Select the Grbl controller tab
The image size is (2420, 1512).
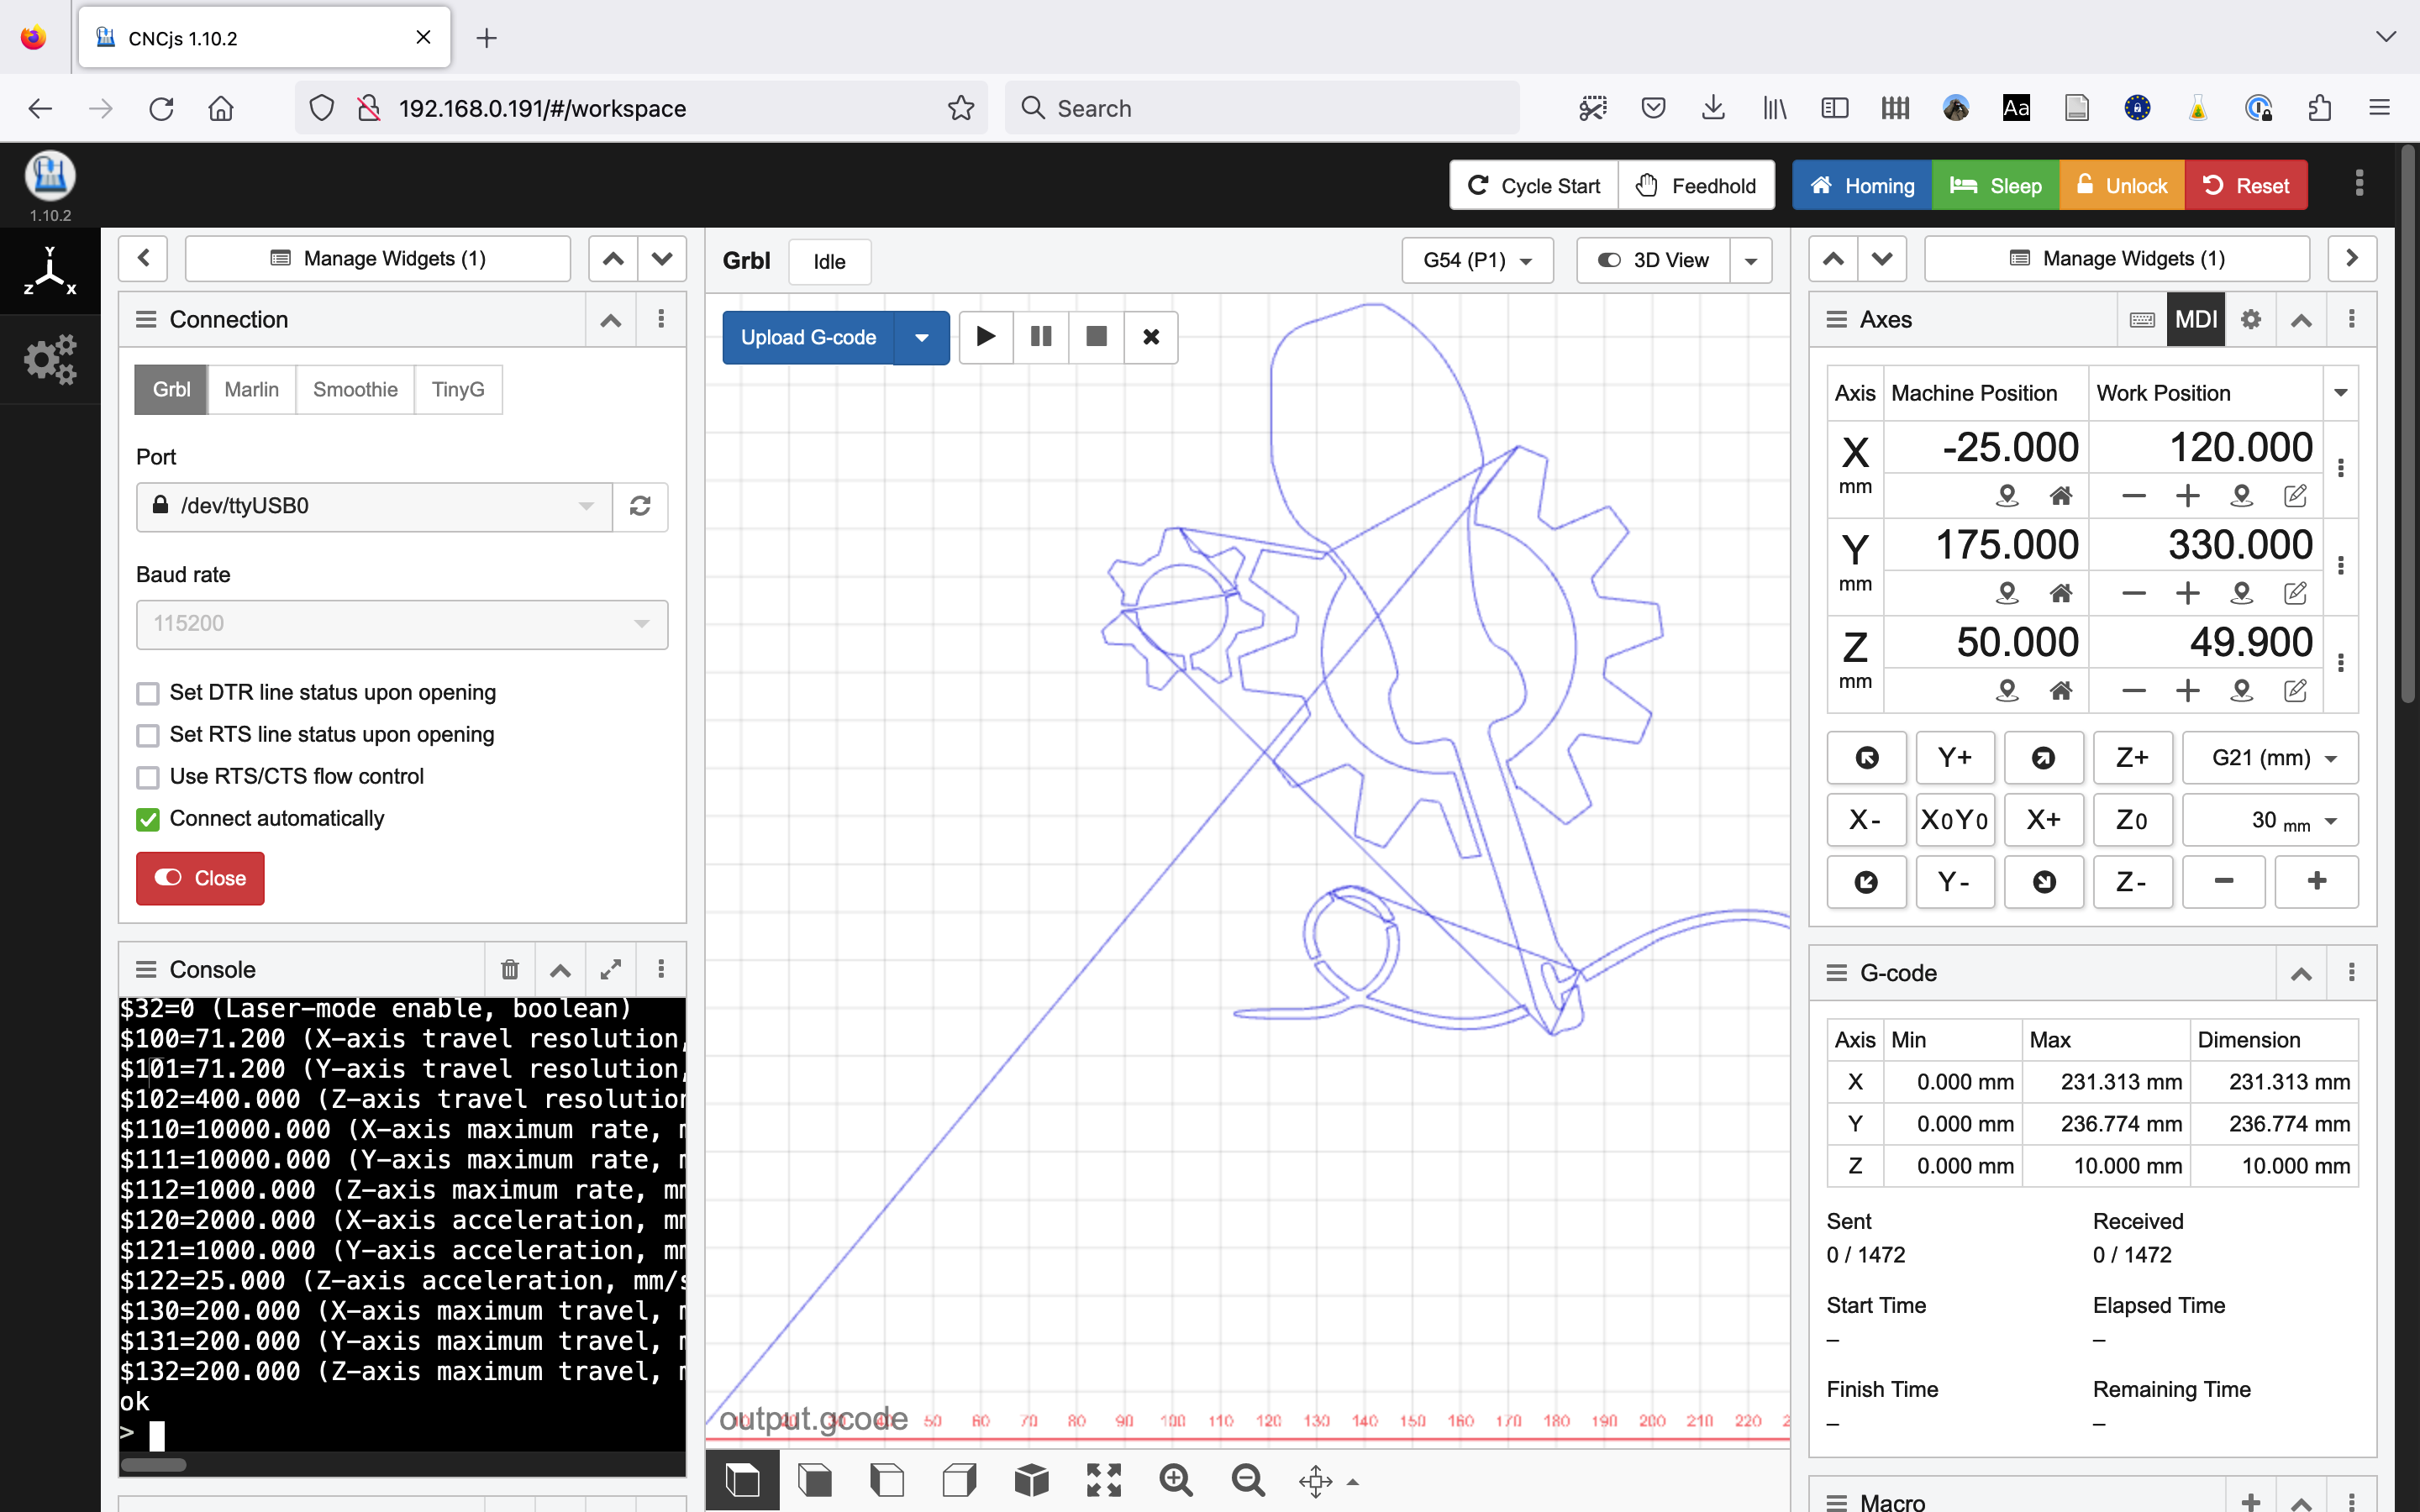[171, 390]
